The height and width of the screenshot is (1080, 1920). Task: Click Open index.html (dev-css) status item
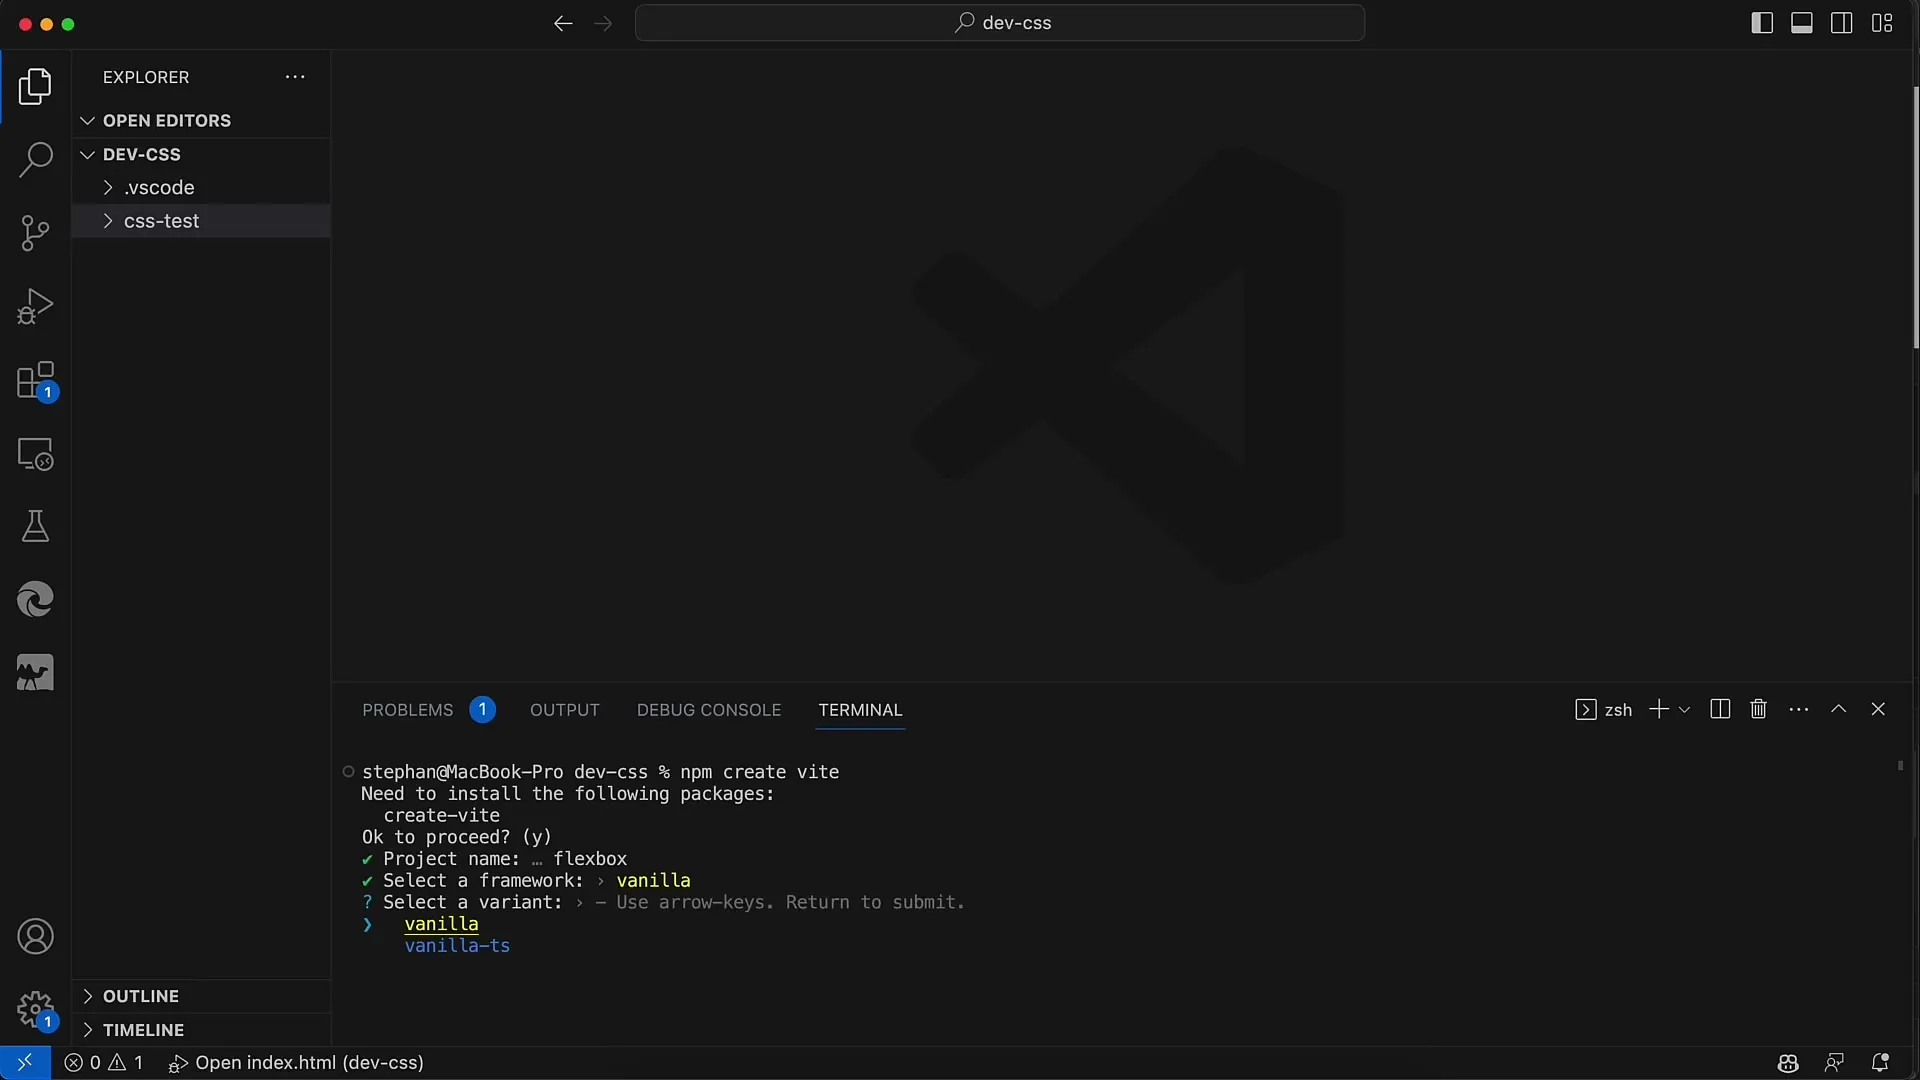point(297,1063)
